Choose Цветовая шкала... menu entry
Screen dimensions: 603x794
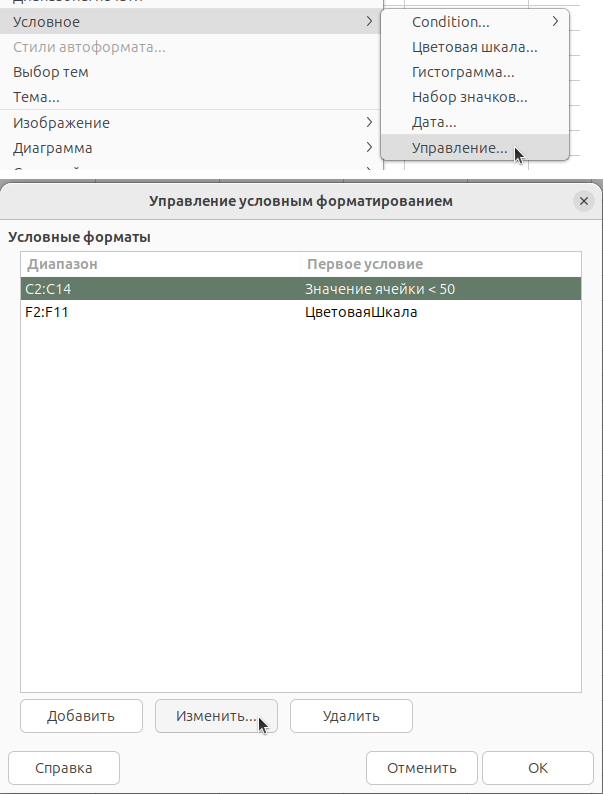coord(475,47)
